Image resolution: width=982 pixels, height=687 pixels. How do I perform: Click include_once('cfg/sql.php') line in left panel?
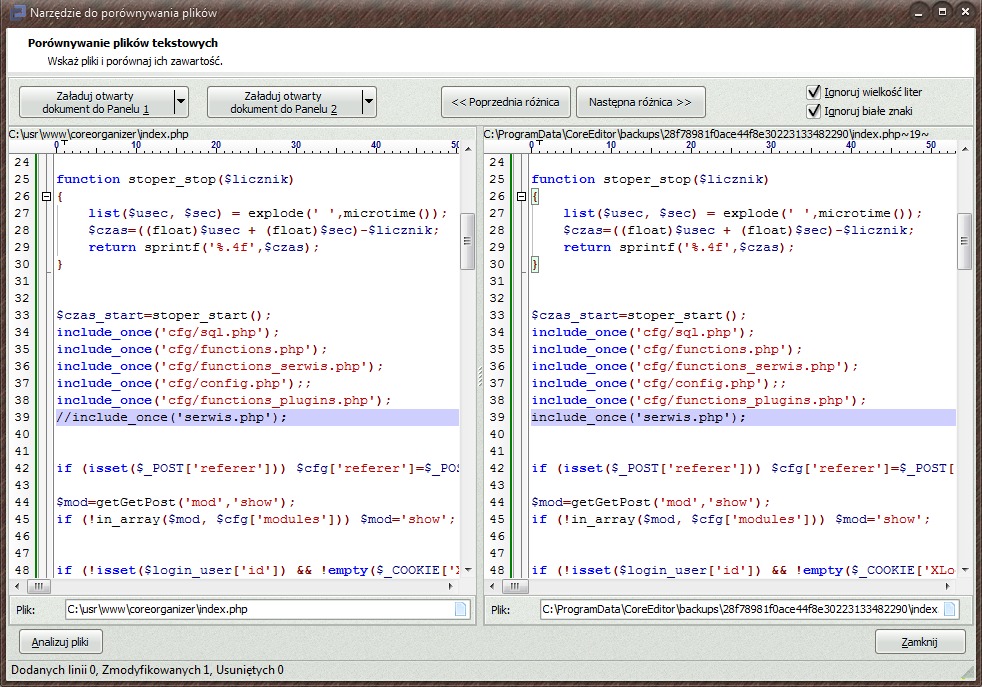167,333
